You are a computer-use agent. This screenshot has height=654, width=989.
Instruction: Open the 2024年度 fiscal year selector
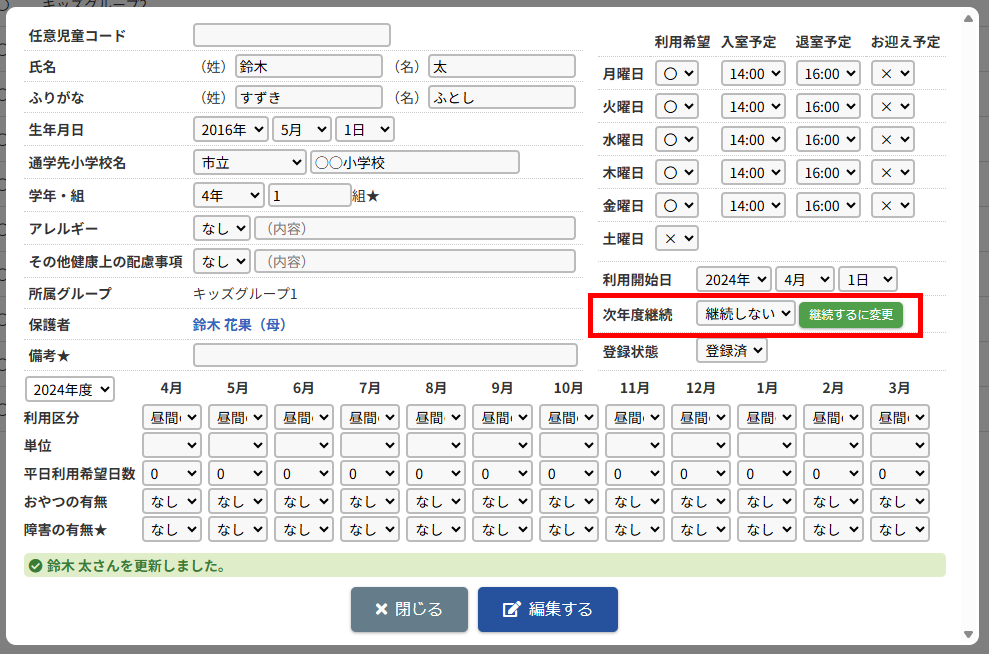pos(70,388)
